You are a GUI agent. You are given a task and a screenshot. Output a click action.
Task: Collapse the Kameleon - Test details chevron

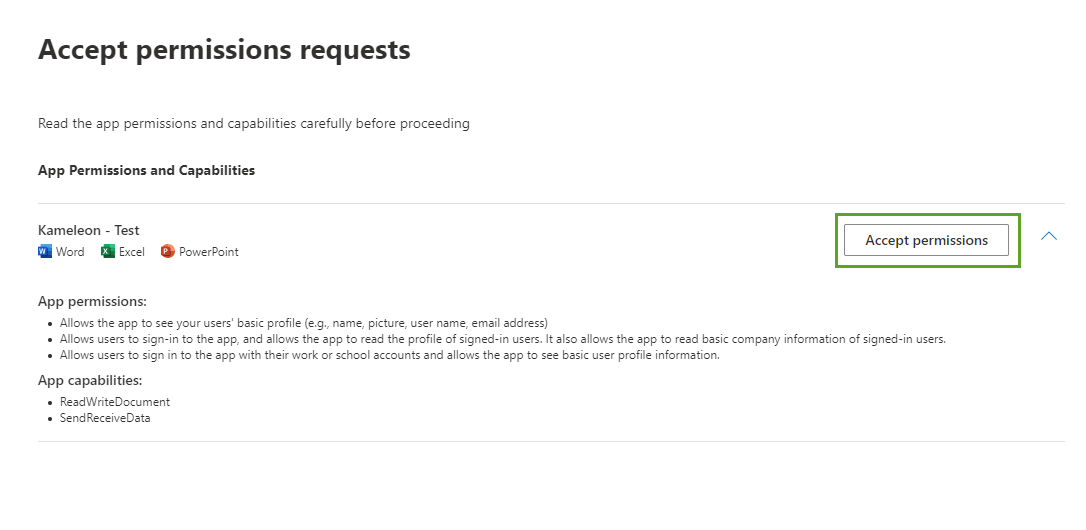pyautogui.click(x=1048, y=236)
